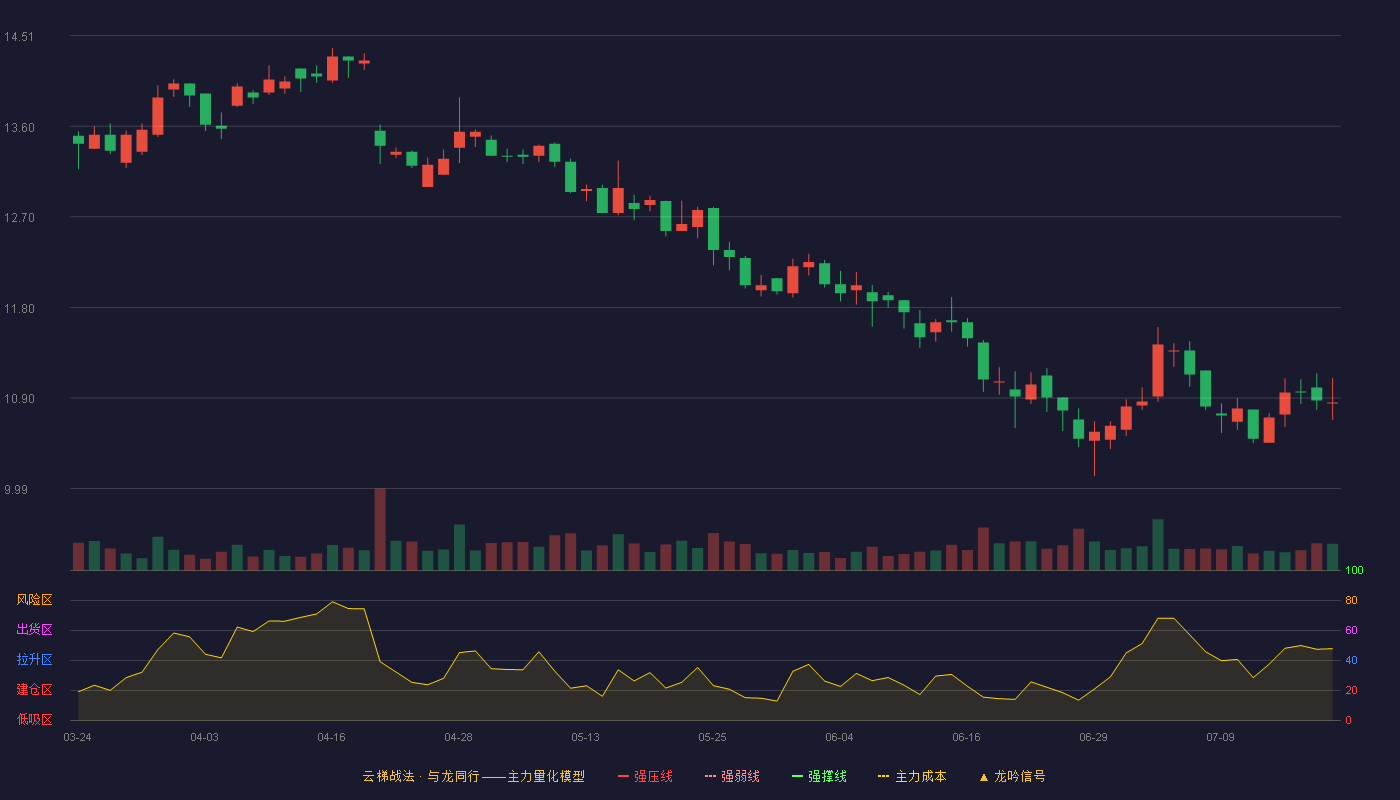Toggle the 主力成本 legend series
This screenshot has width=1400, height=800.
(912, 776)
